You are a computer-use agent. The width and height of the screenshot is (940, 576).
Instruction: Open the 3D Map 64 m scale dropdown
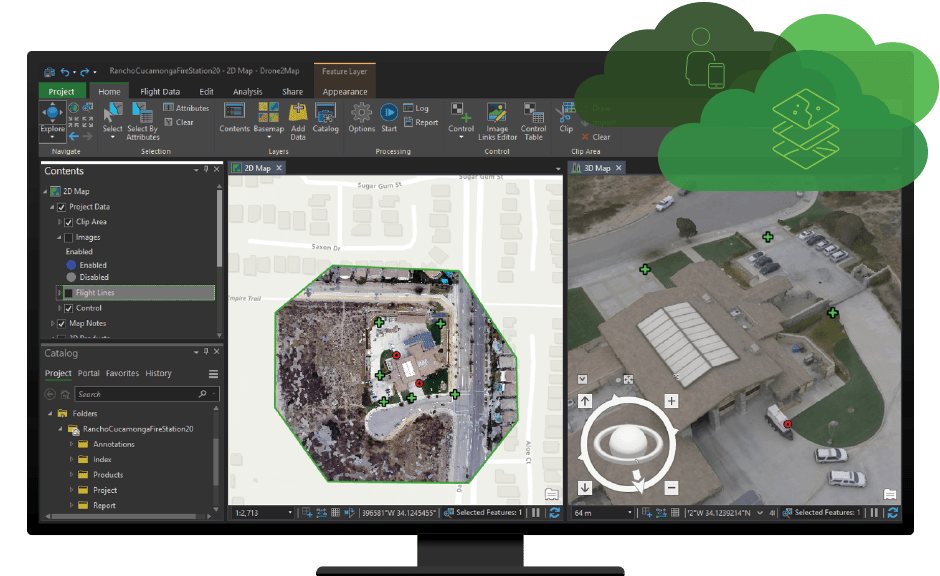tap(629, 512)
